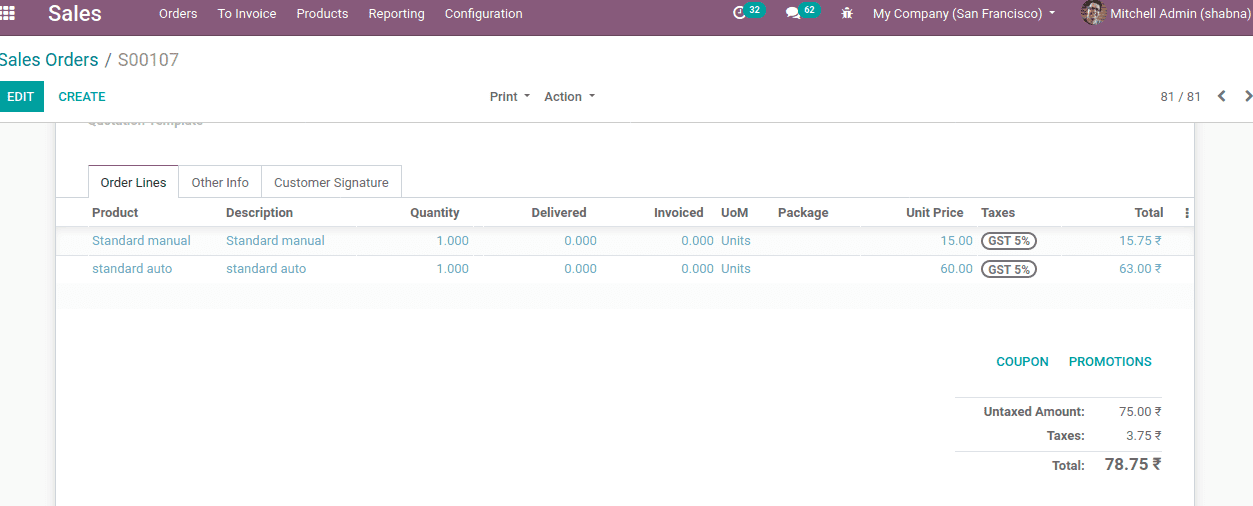Open the Products menu
The height and width of the screenshot is (506, 1253).
[x=322, y=14]
